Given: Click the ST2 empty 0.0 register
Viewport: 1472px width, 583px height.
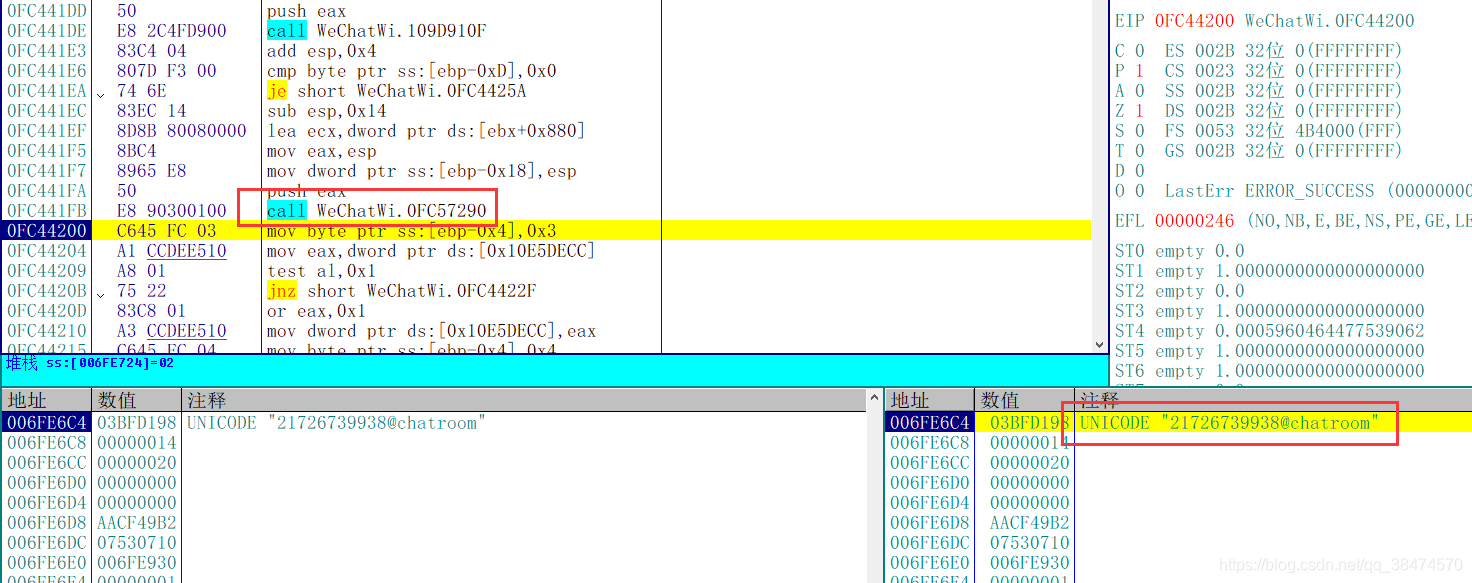Looking at the screenshot, I should tap(1180, 291).
